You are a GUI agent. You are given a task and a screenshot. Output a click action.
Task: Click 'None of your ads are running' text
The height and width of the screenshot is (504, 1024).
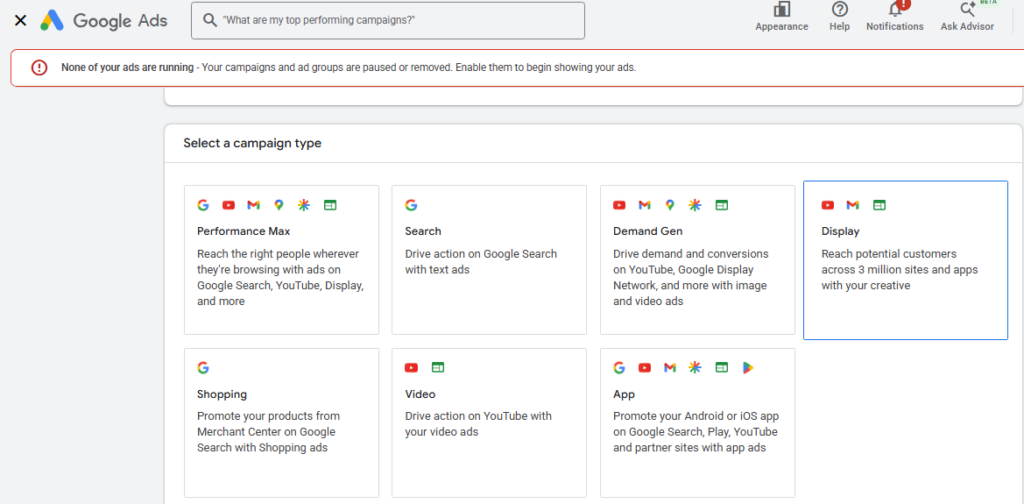coord(127,67)
